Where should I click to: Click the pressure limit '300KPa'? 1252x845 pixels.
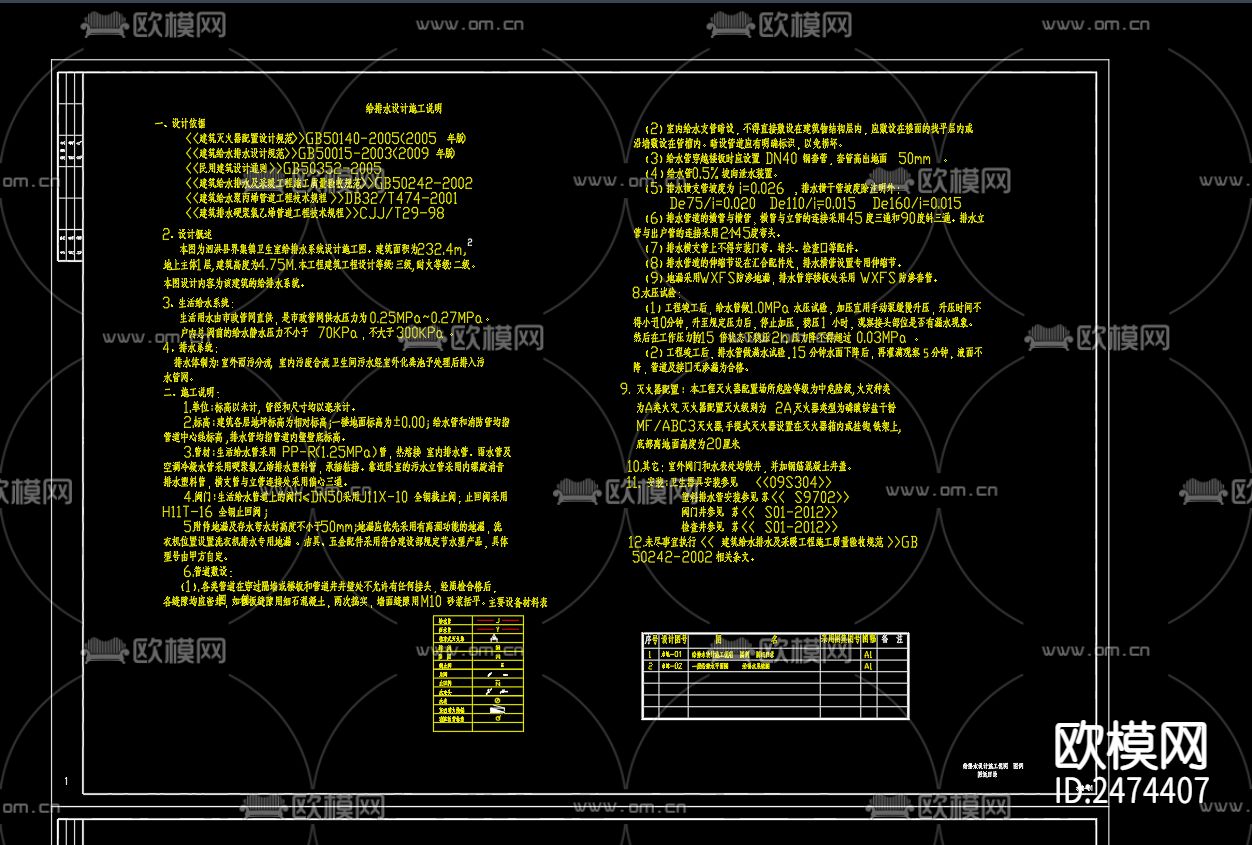(x=420, y=332)
